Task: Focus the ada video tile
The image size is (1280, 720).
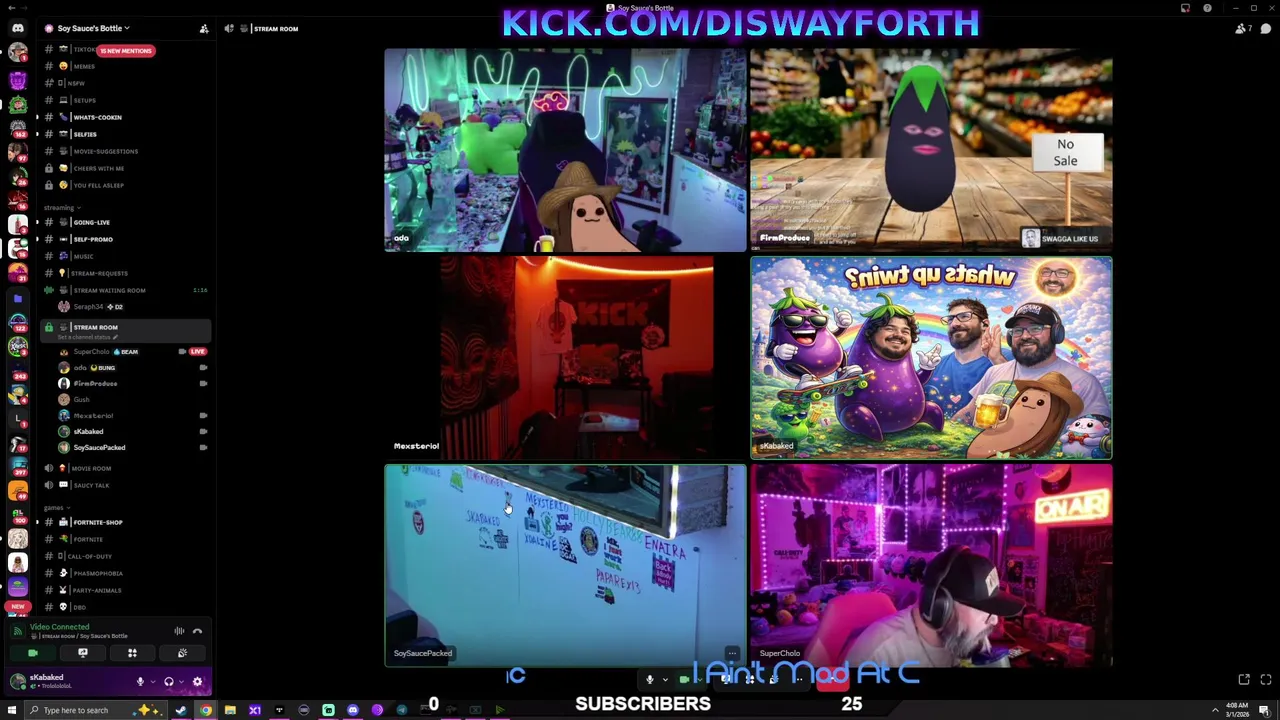Action: [565, 150]
